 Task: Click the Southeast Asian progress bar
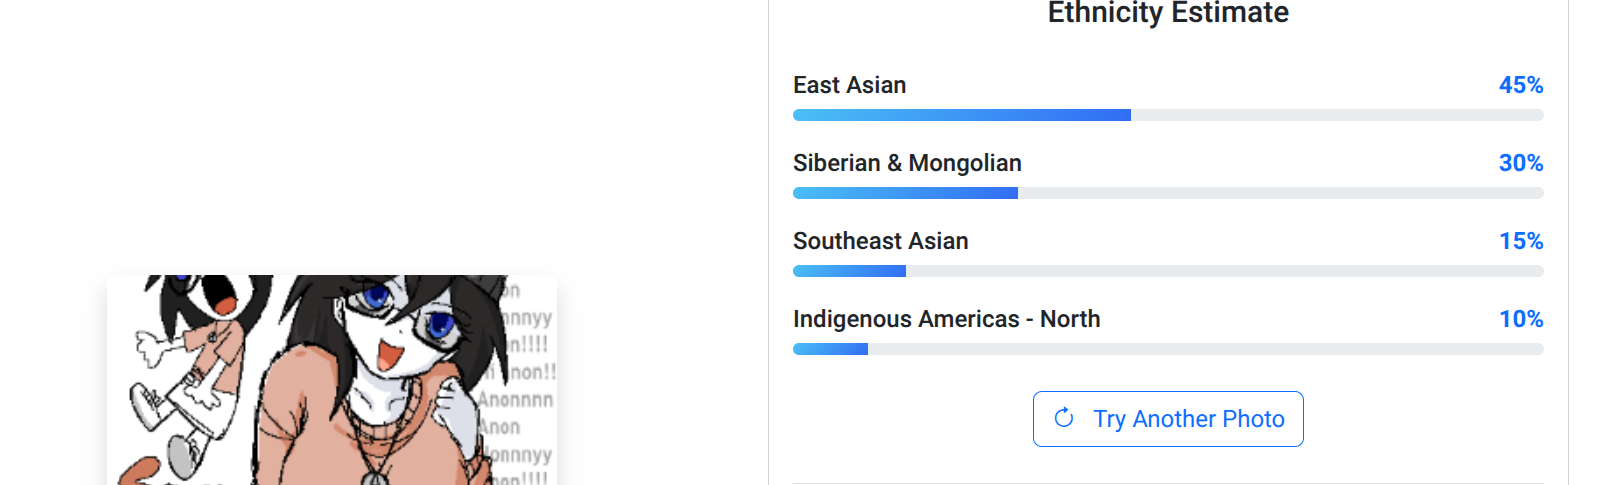coord(1167,271)
